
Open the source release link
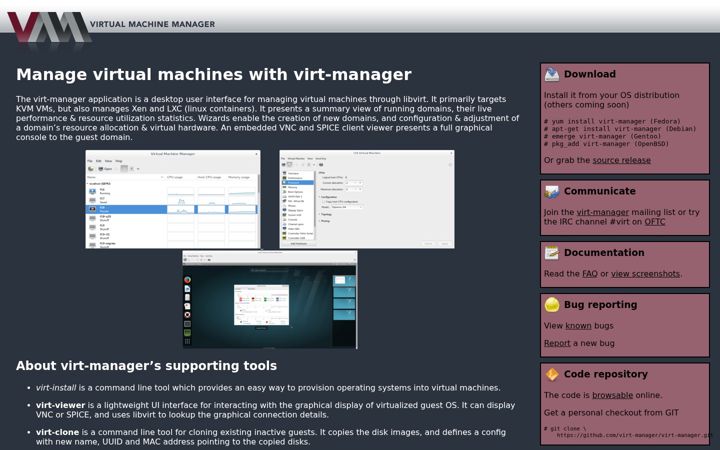[621, 160]
